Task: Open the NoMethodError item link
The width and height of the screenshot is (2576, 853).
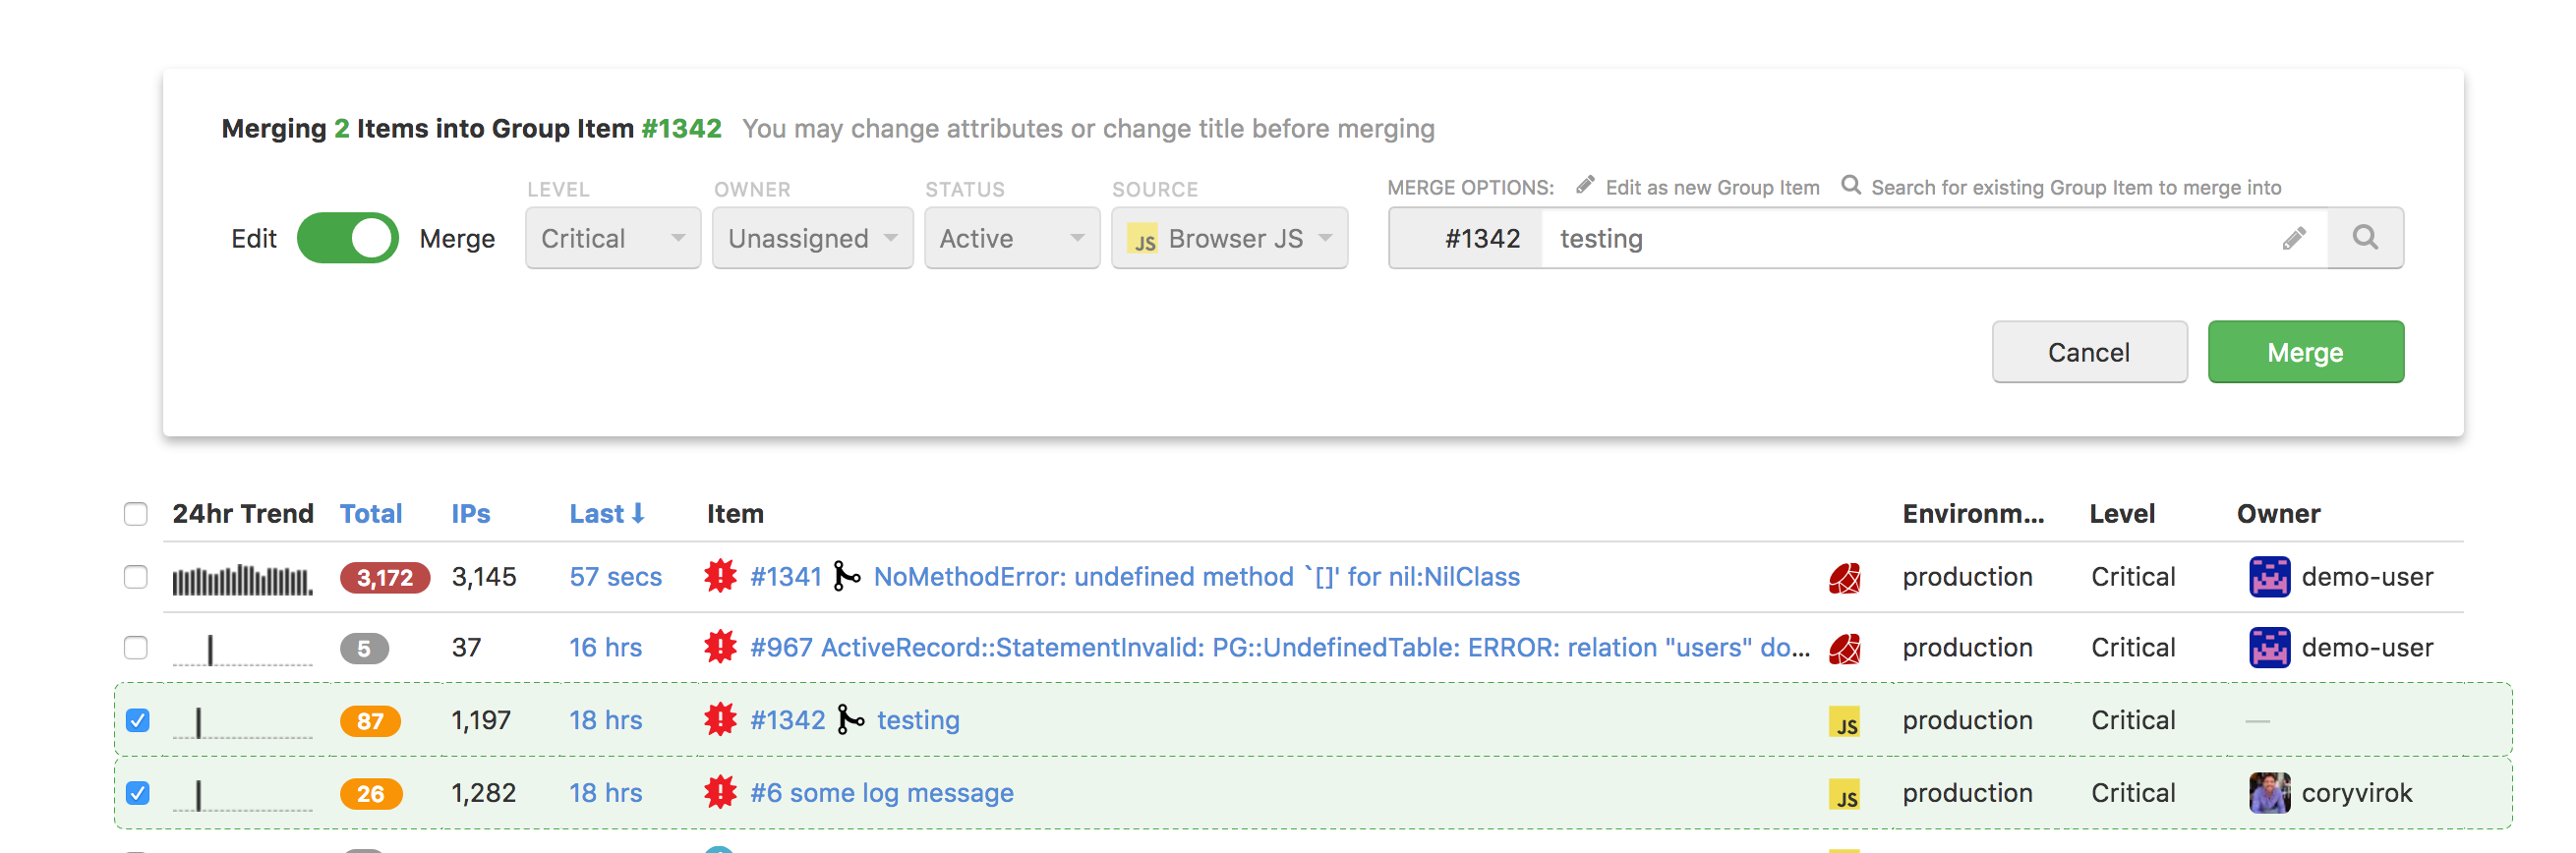Action: pyautogui.click(x=1196, y=577)
